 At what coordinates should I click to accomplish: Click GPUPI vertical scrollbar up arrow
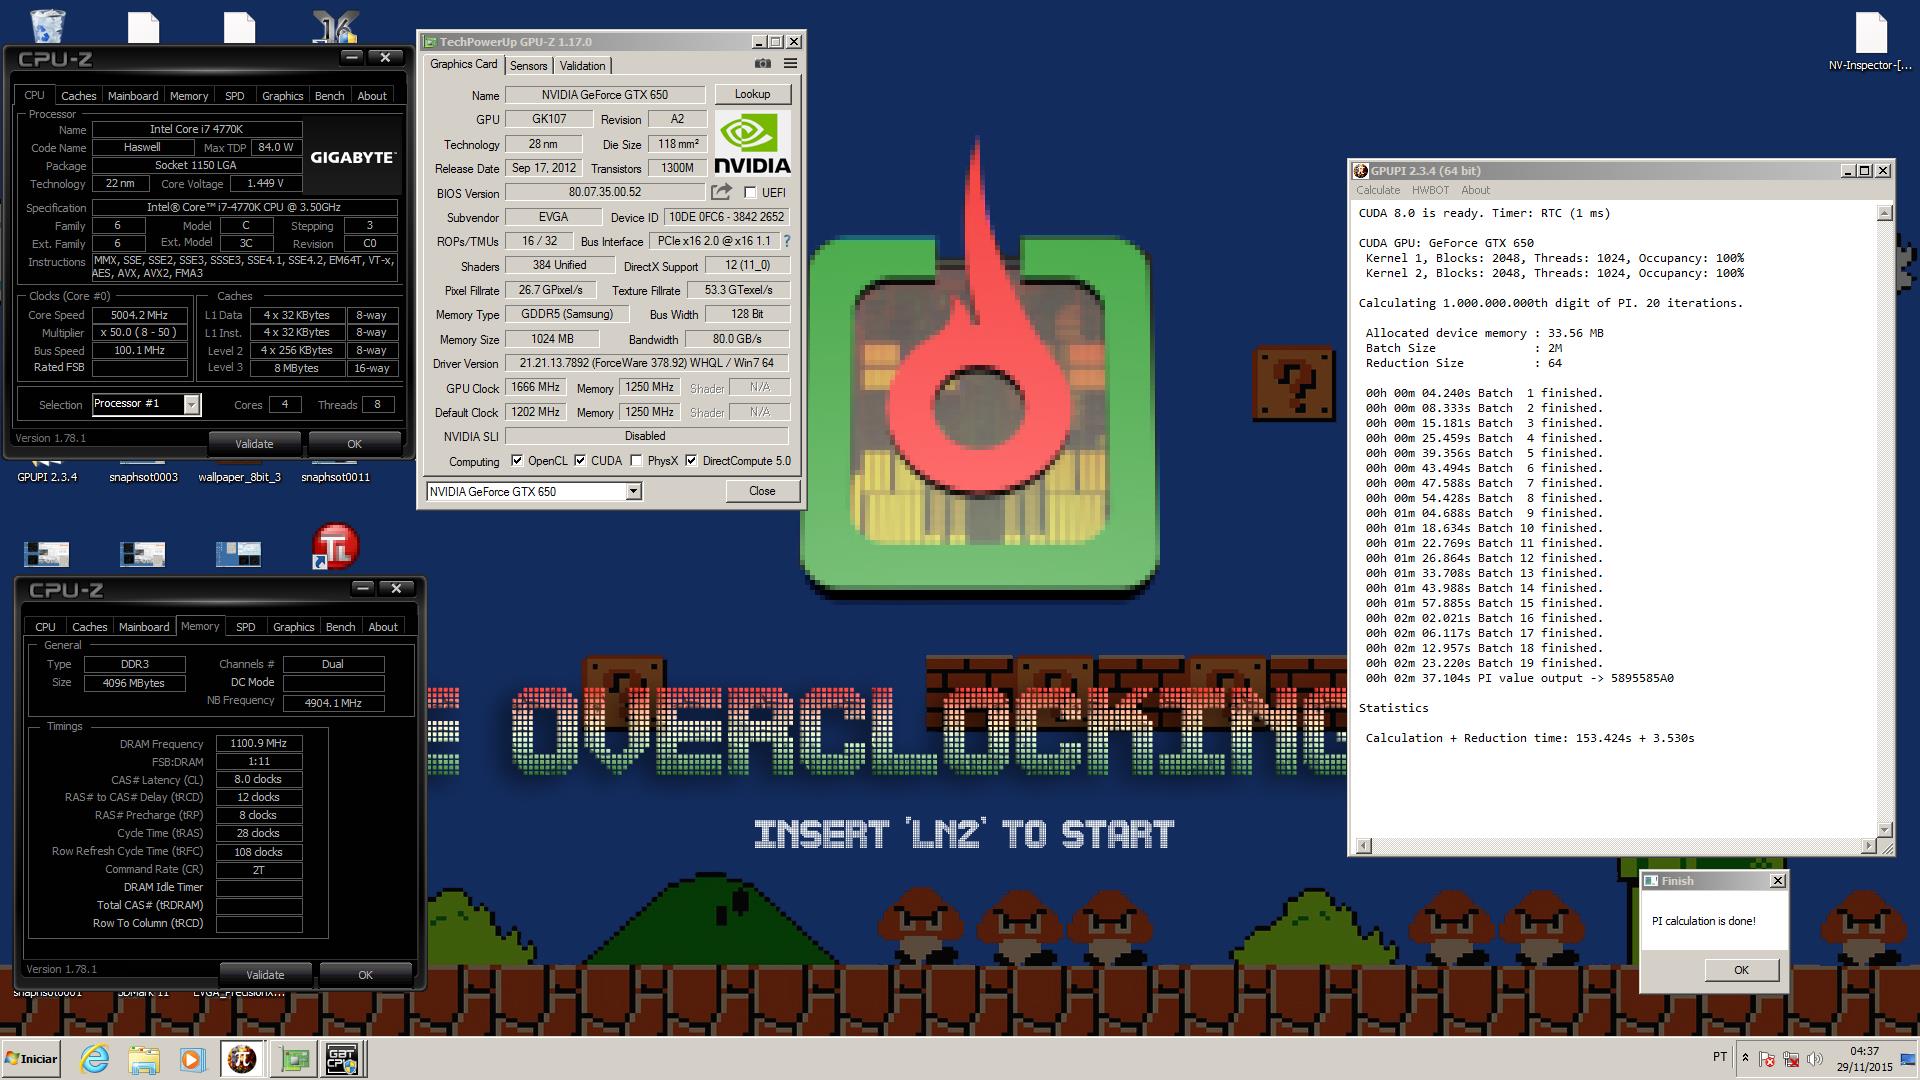click(x=1884, y=213)
